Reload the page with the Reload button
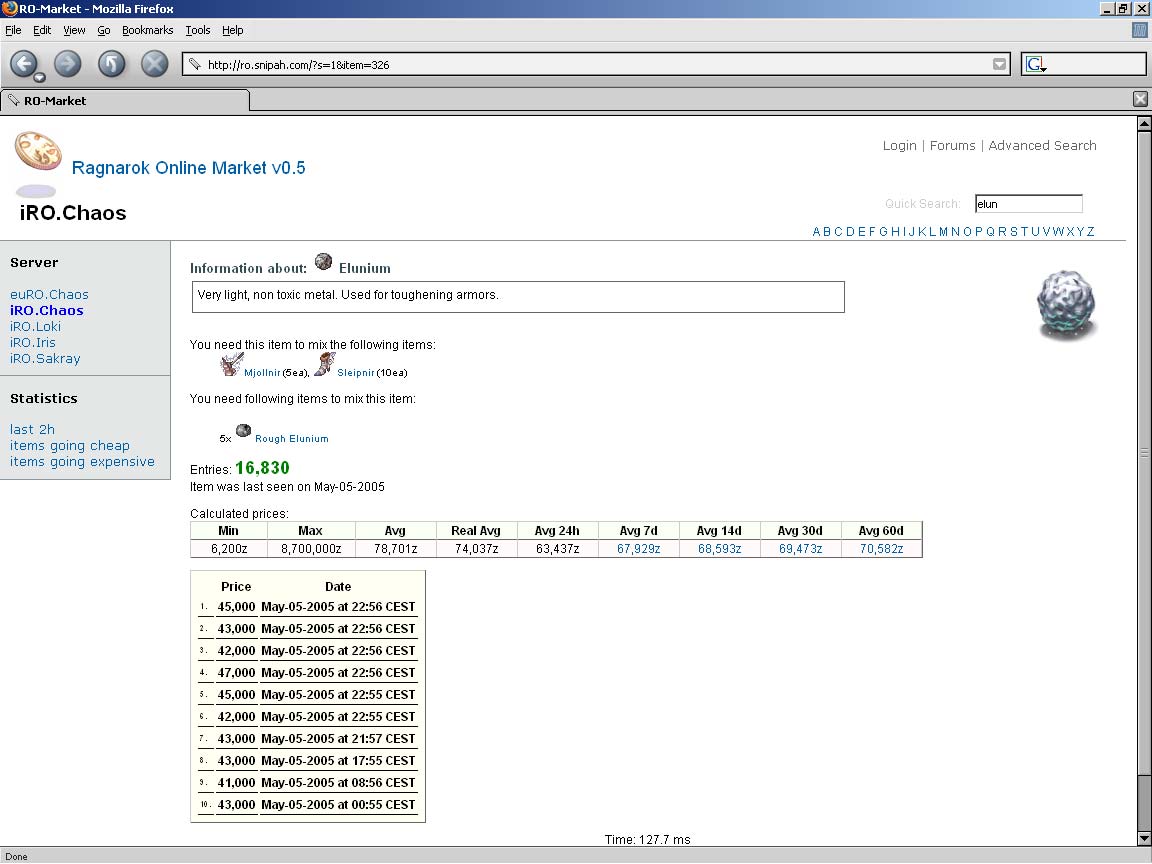 (x=112, y=64)
